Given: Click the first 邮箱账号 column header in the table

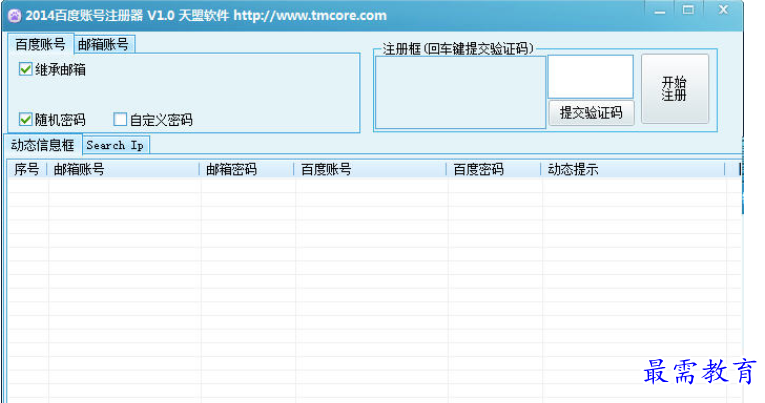Looking at the screenshot, I should 123,169.
